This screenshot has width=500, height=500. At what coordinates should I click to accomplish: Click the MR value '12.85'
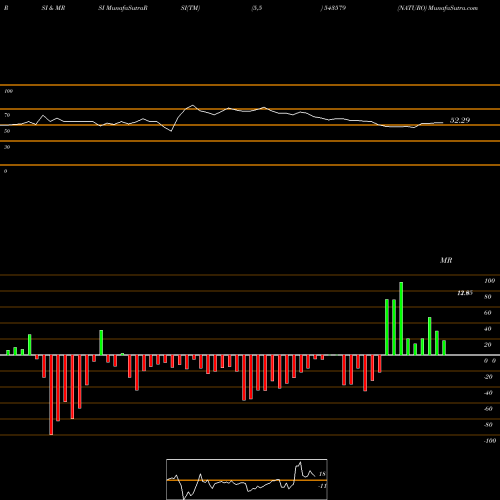pos(465,293)
